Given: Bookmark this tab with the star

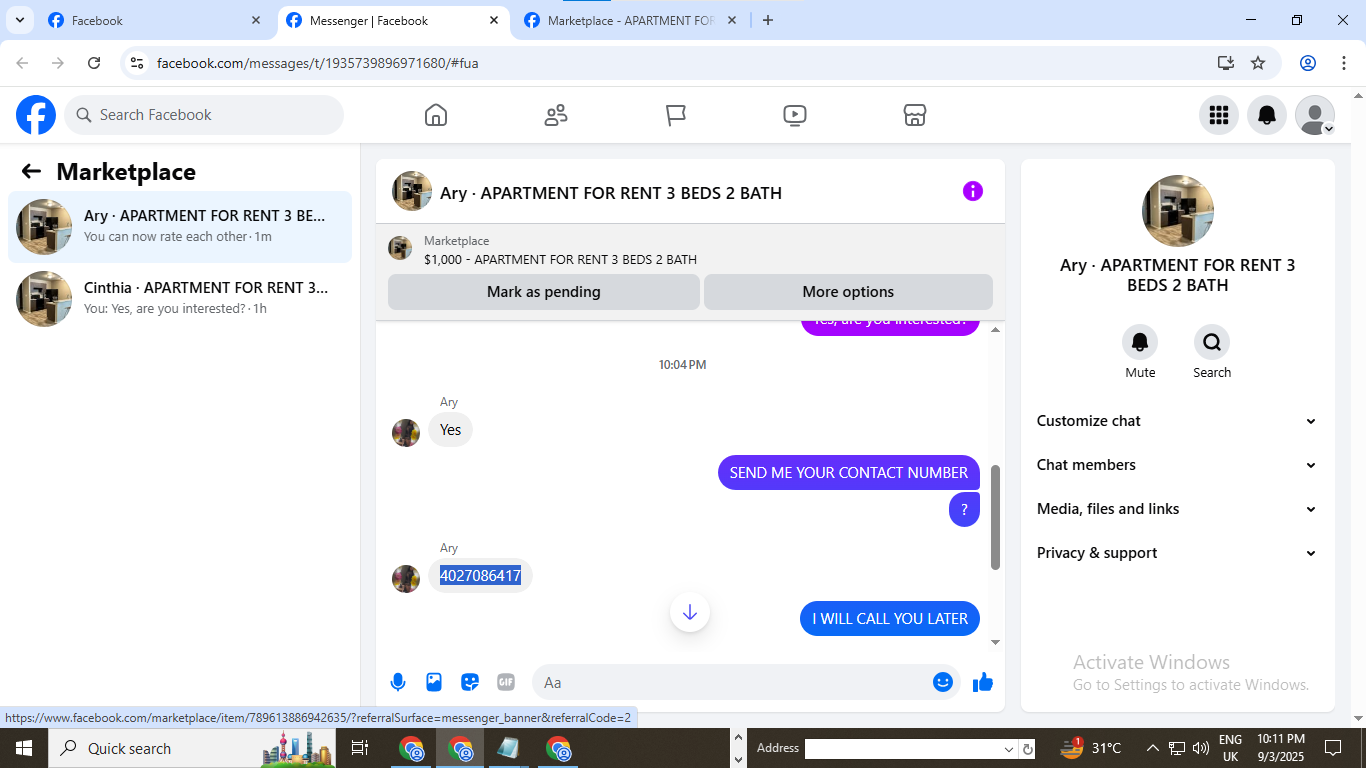Looking at the screenshot, I should click(x=1258, y=63).
